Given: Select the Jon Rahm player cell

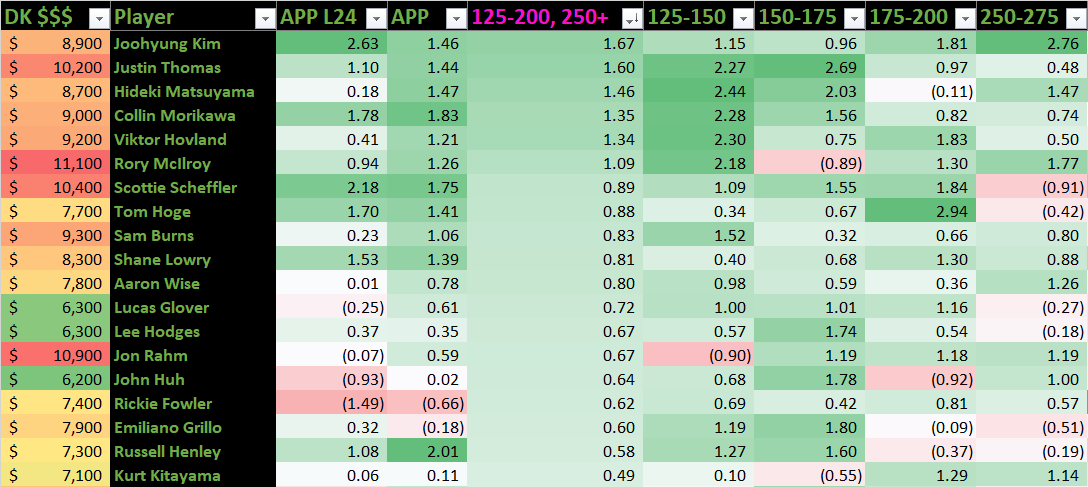Looking at the screenshot, I should point(193,356).
